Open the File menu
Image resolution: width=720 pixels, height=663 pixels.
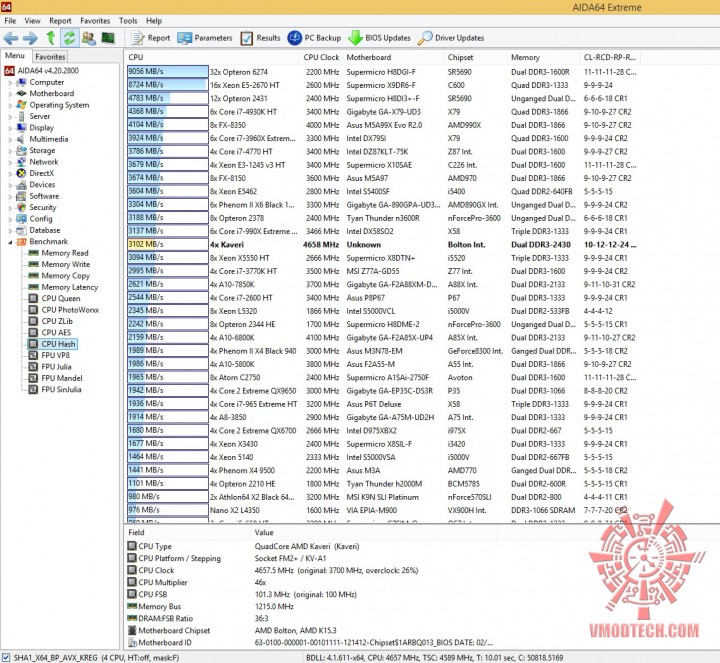tap(10, 21)
